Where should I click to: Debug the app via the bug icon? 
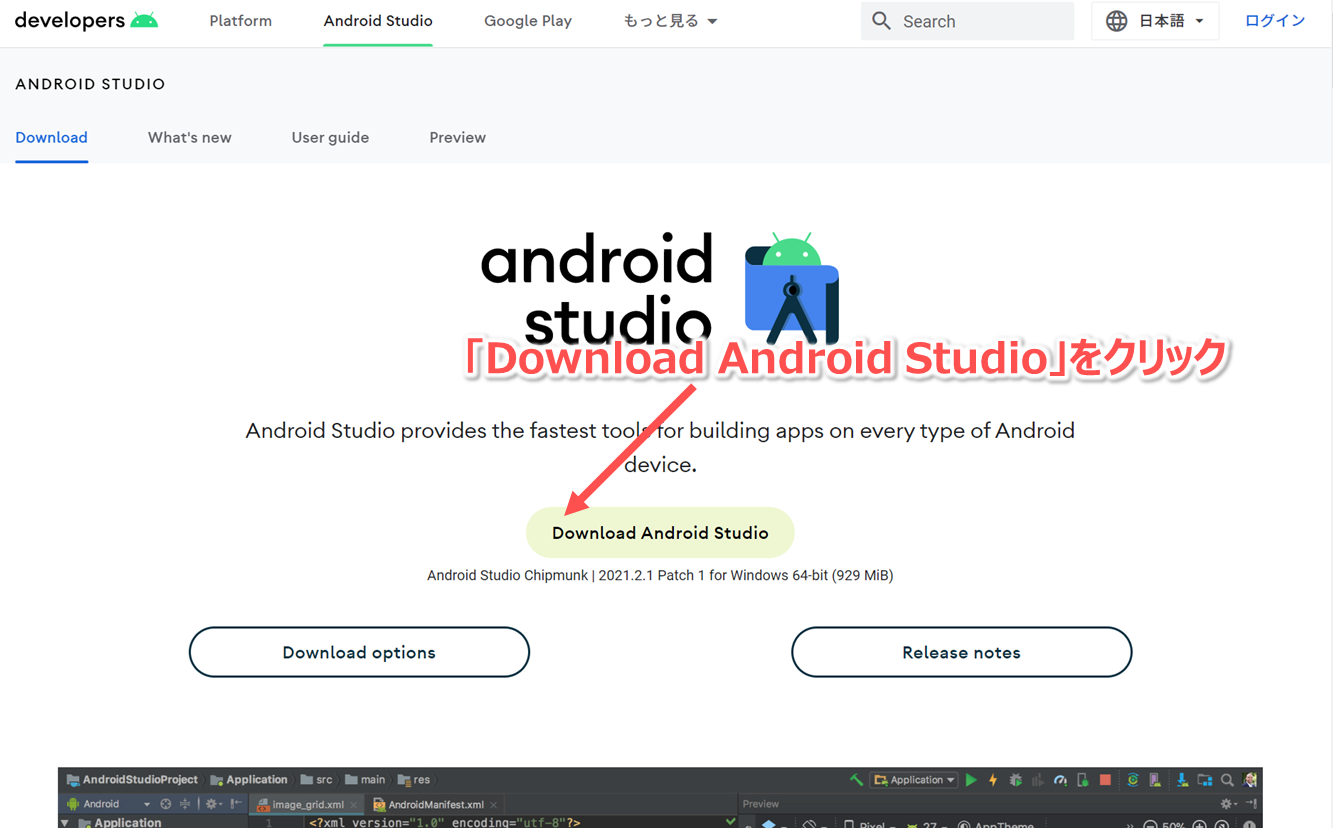pos(1017,779)
